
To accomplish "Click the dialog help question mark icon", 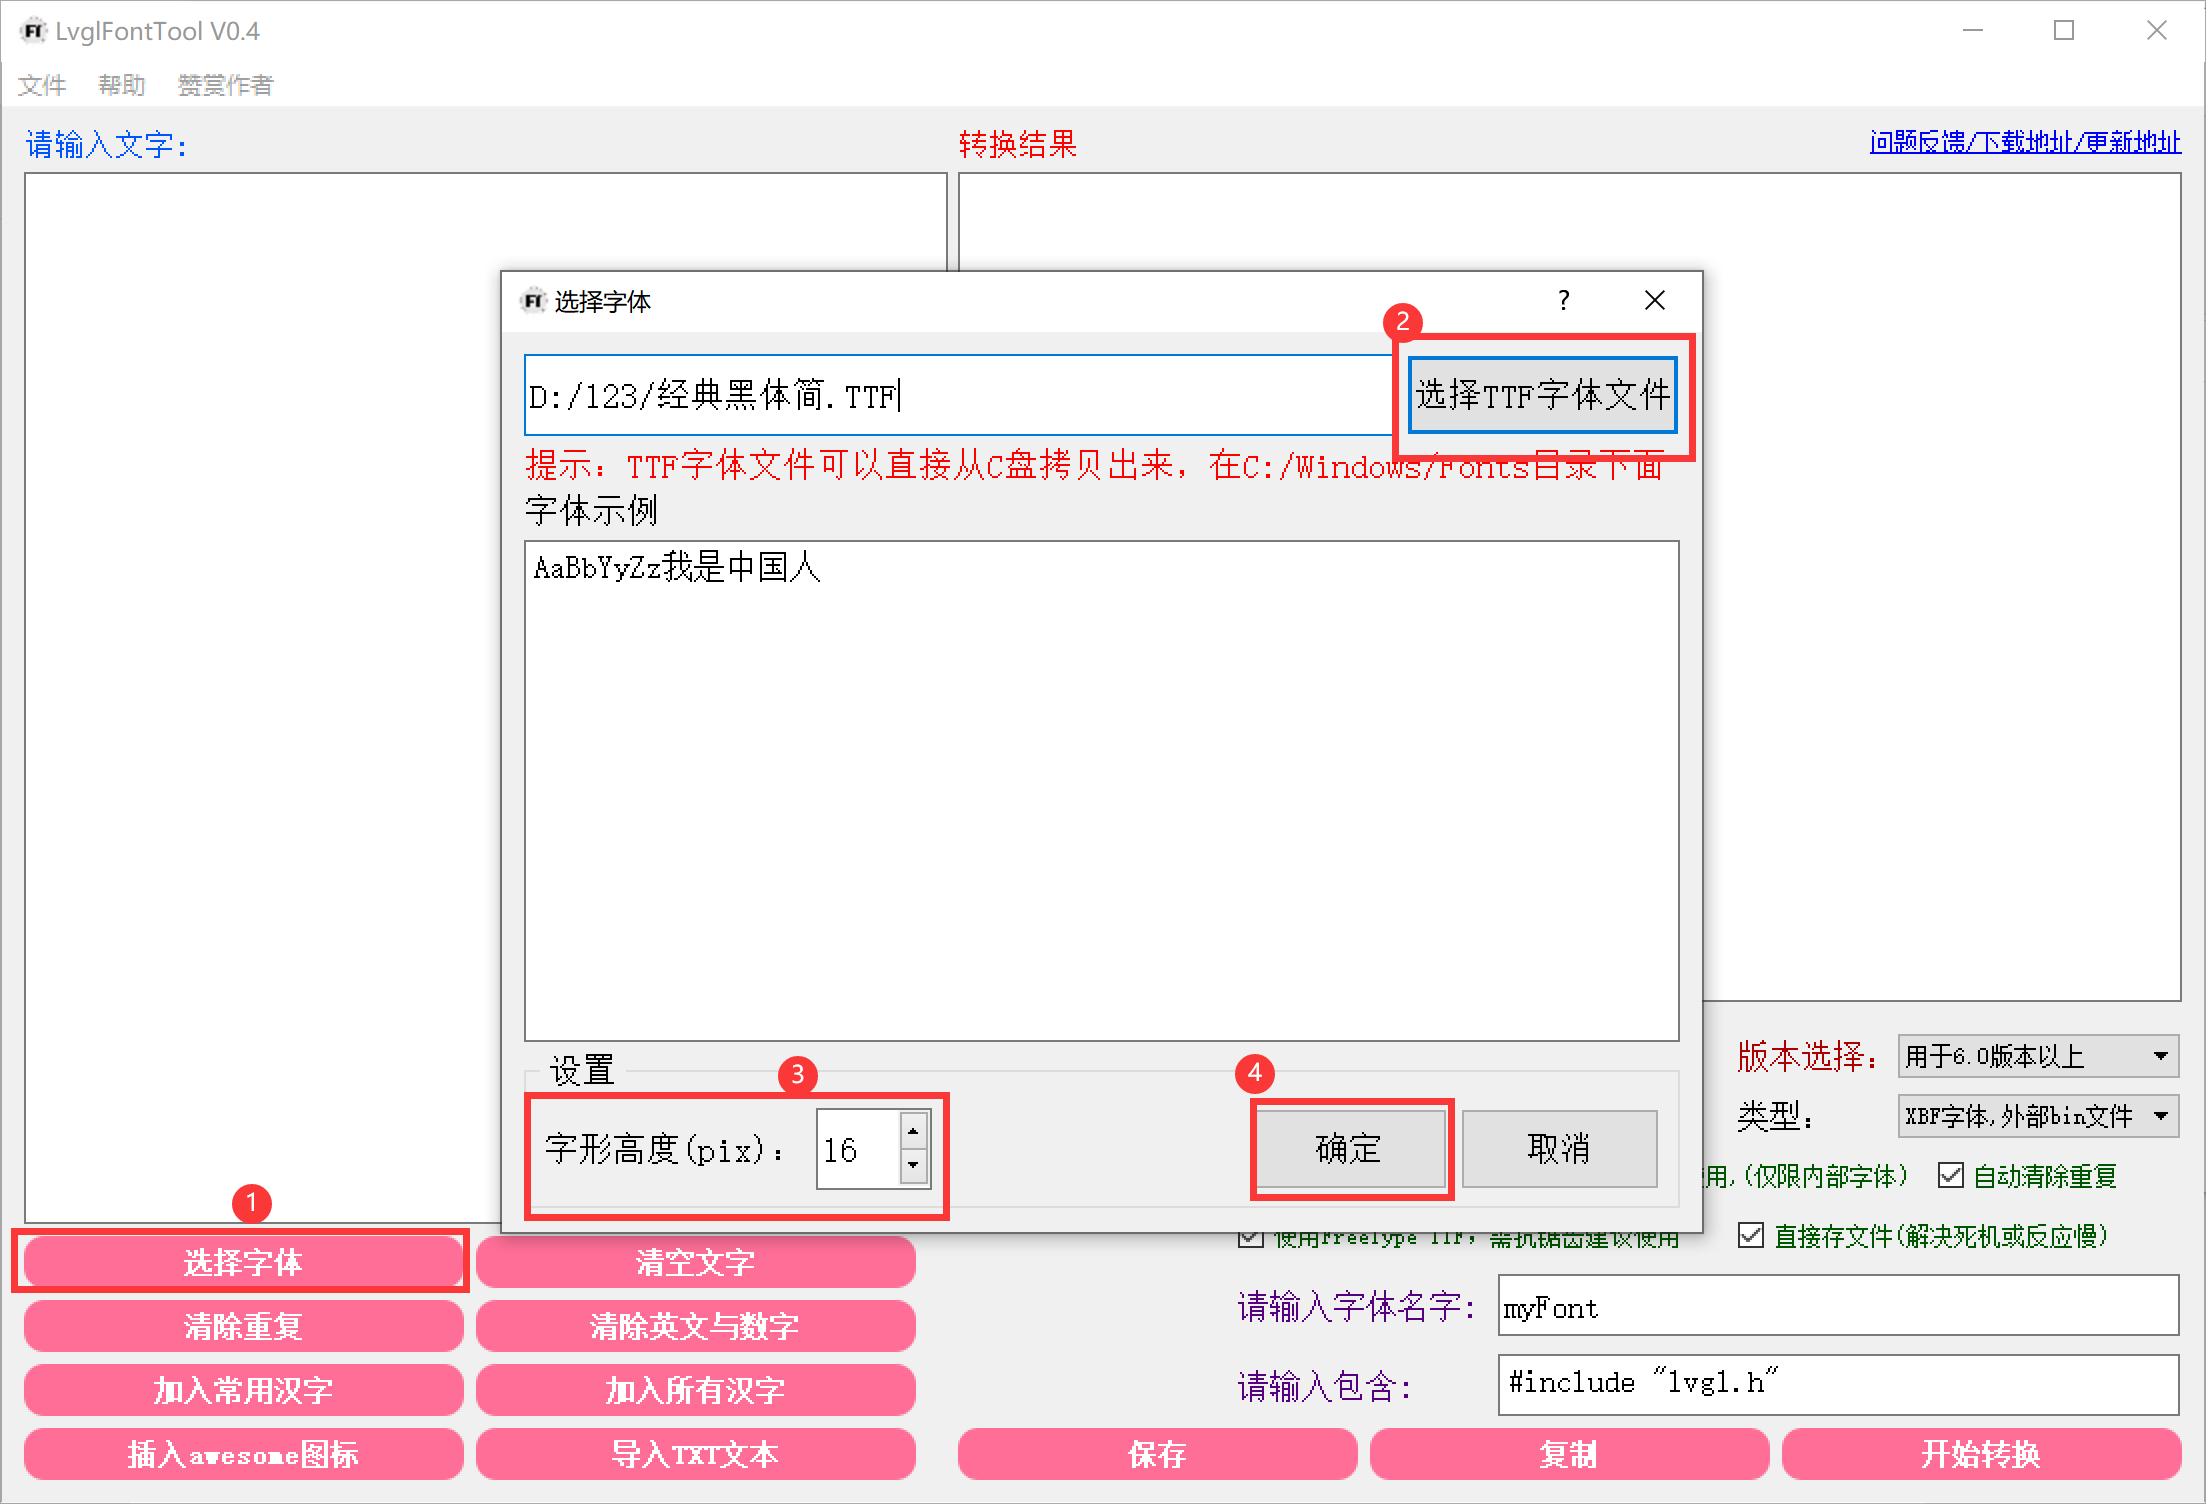I will pyautogui.click(x=1563, y=300).
